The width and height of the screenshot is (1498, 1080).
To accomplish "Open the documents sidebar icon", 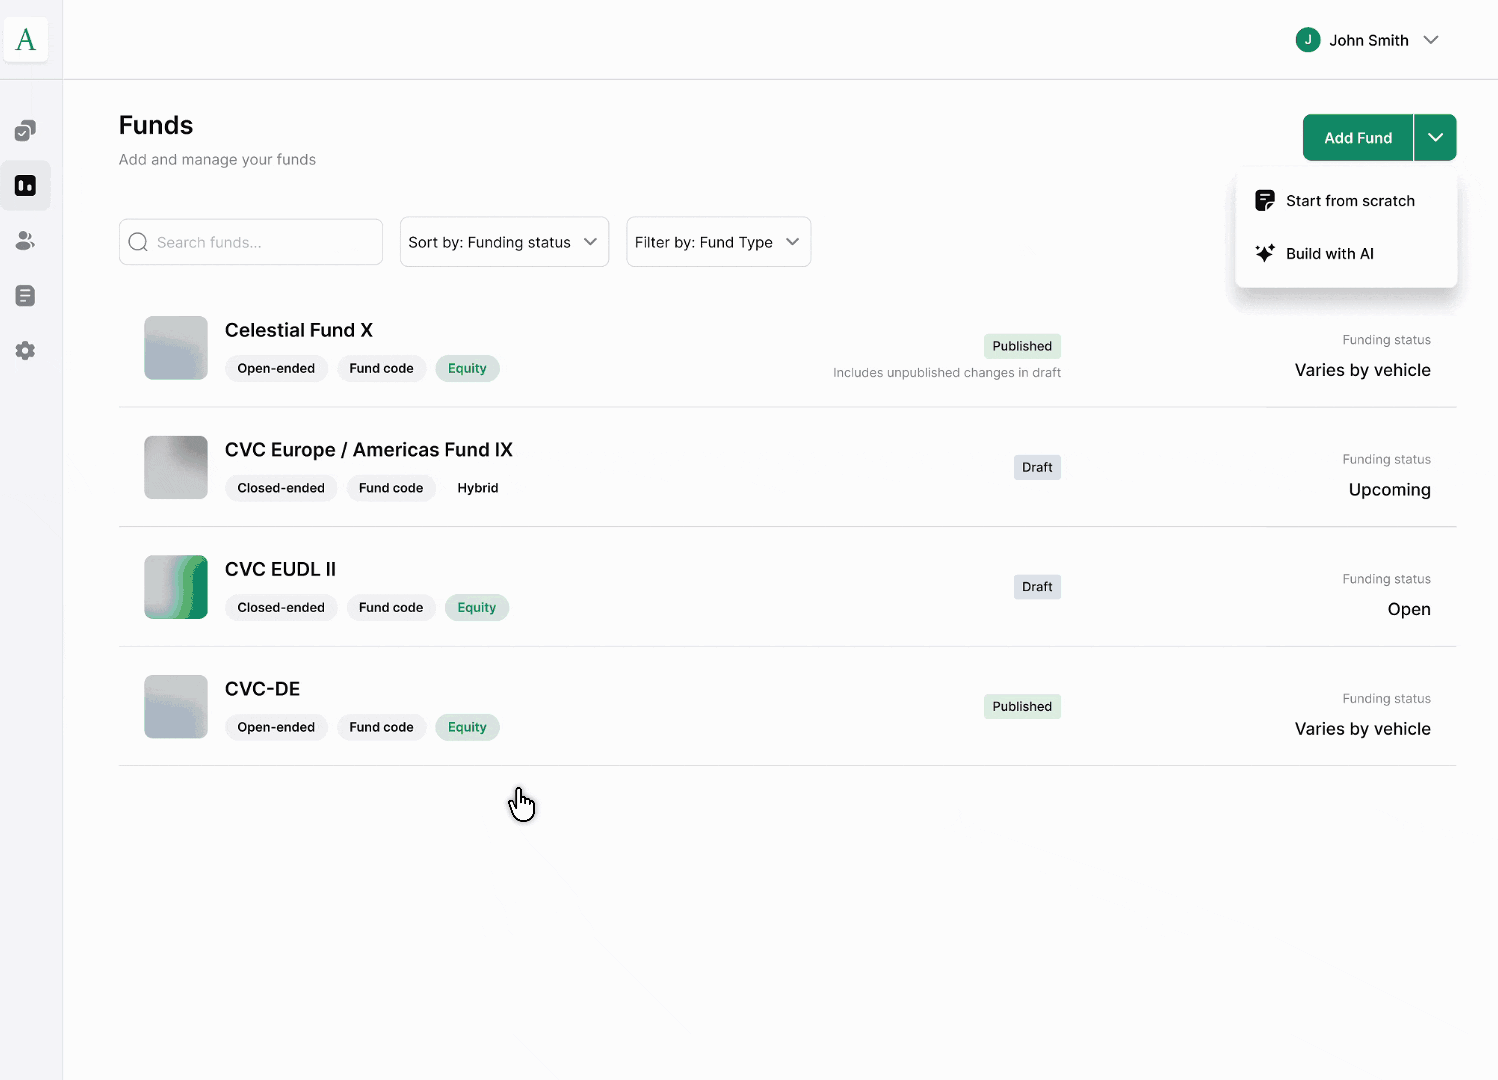I will 25,296.
